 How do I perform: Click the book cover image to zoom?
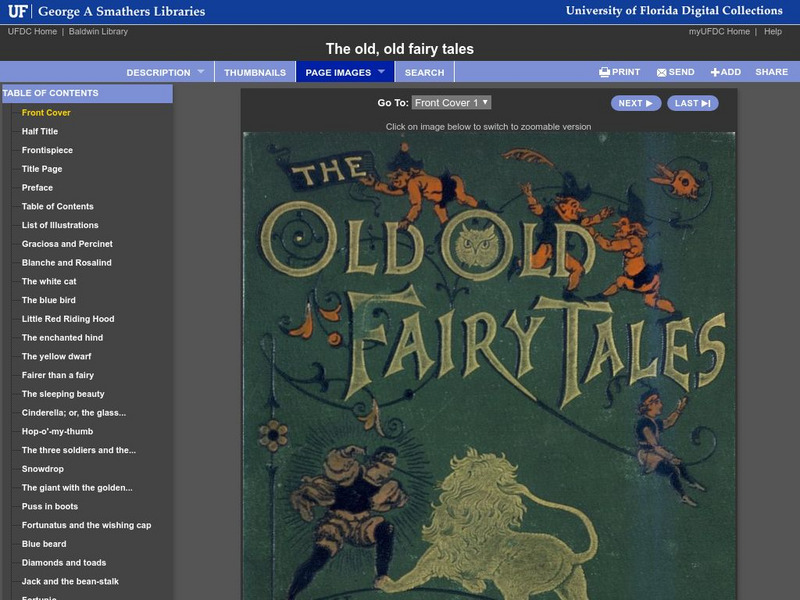(489, 366)
